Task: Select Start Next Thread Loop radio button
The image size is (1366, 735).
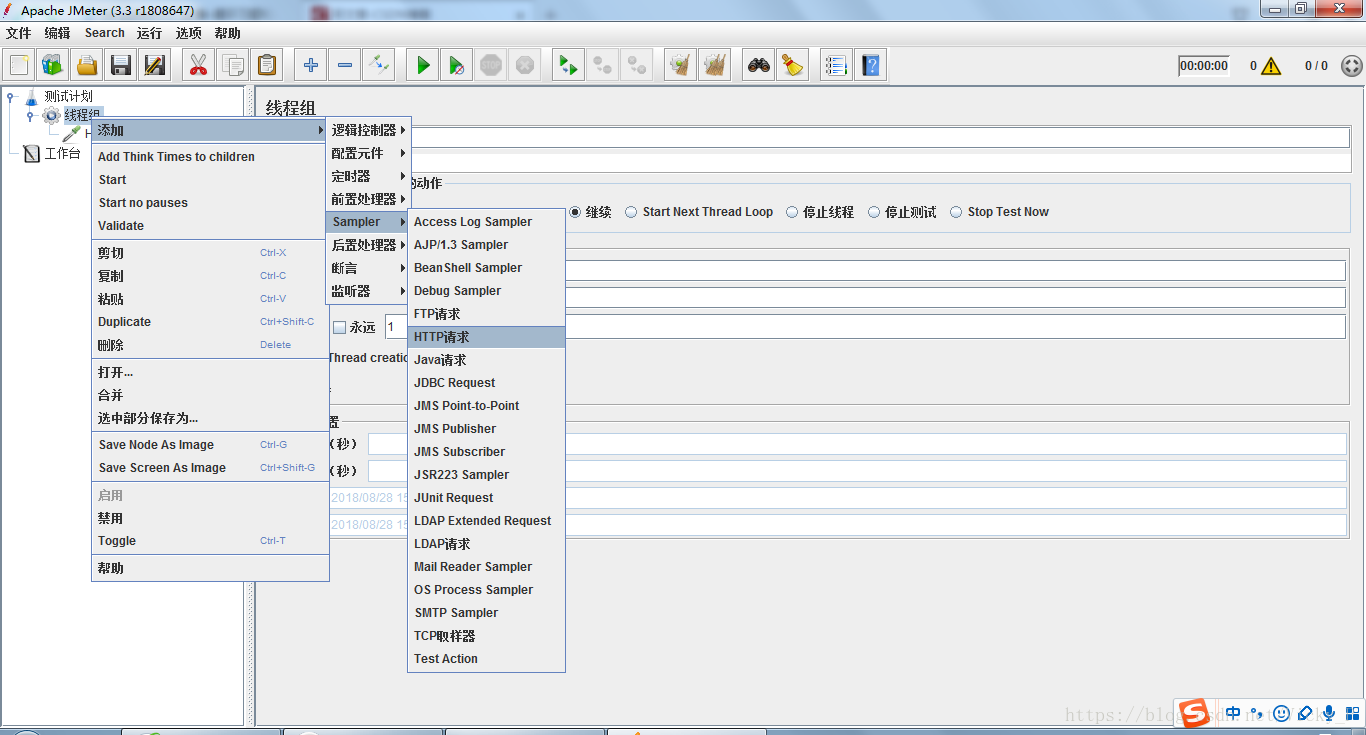Action: point(631,212)
